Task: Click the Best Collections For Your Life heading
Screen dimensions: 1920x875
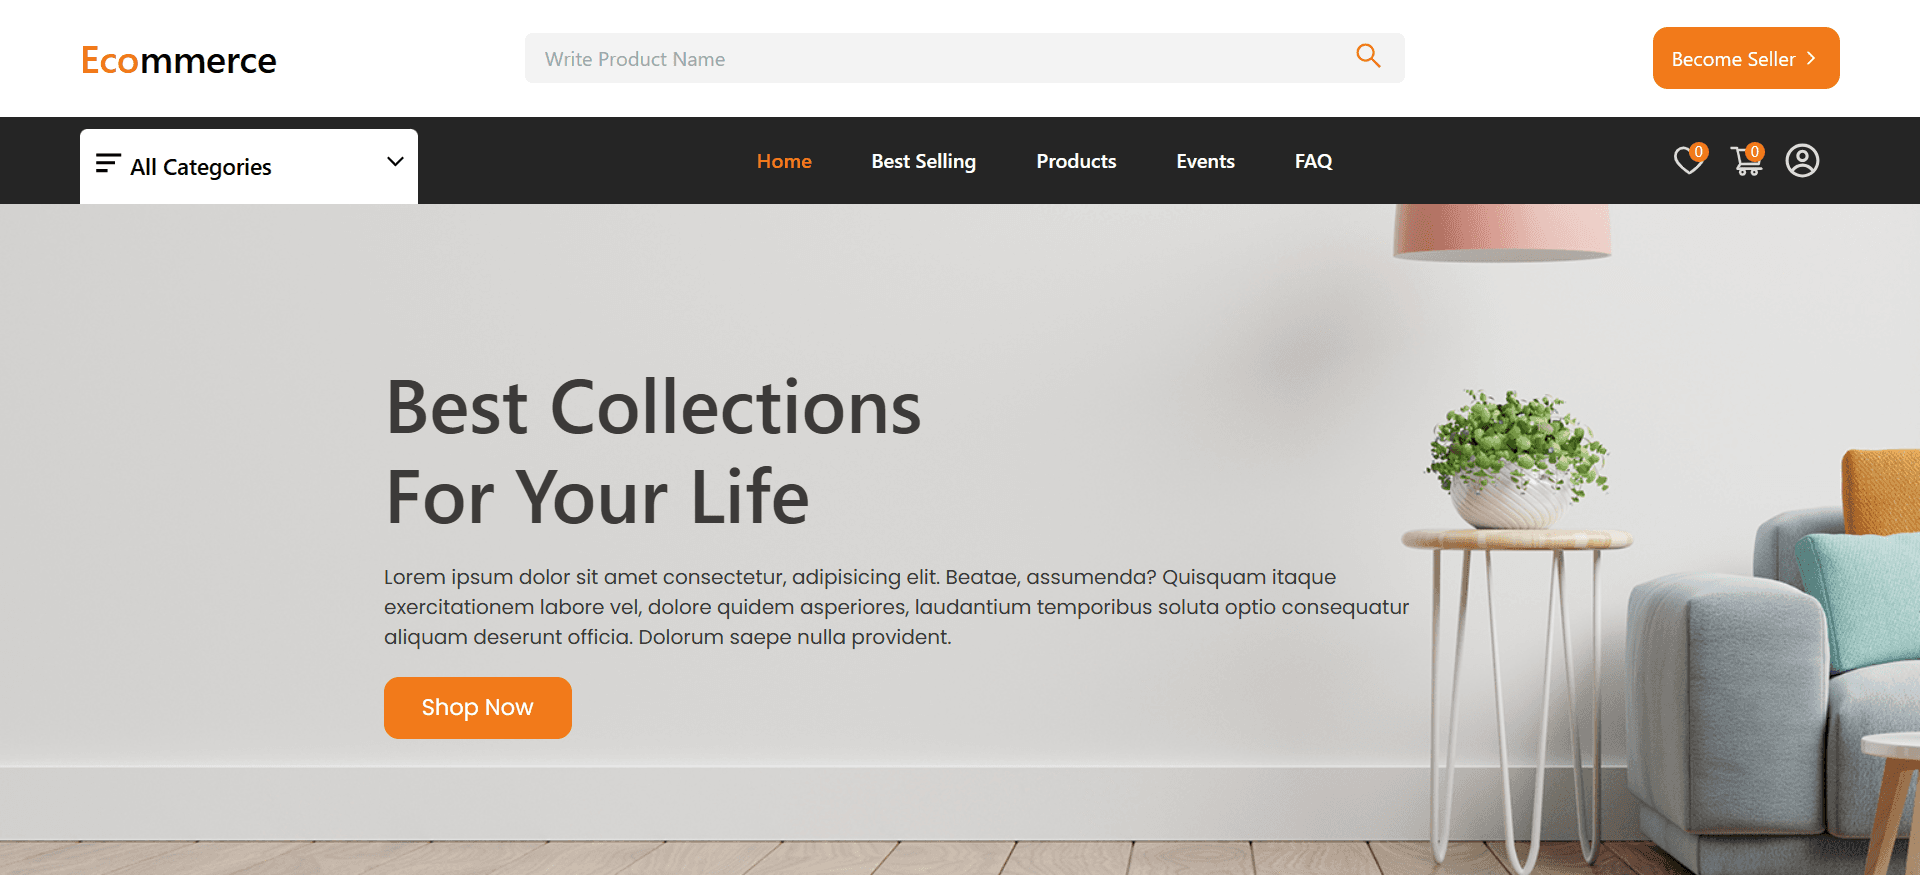Action: click(x=653, y=451)
